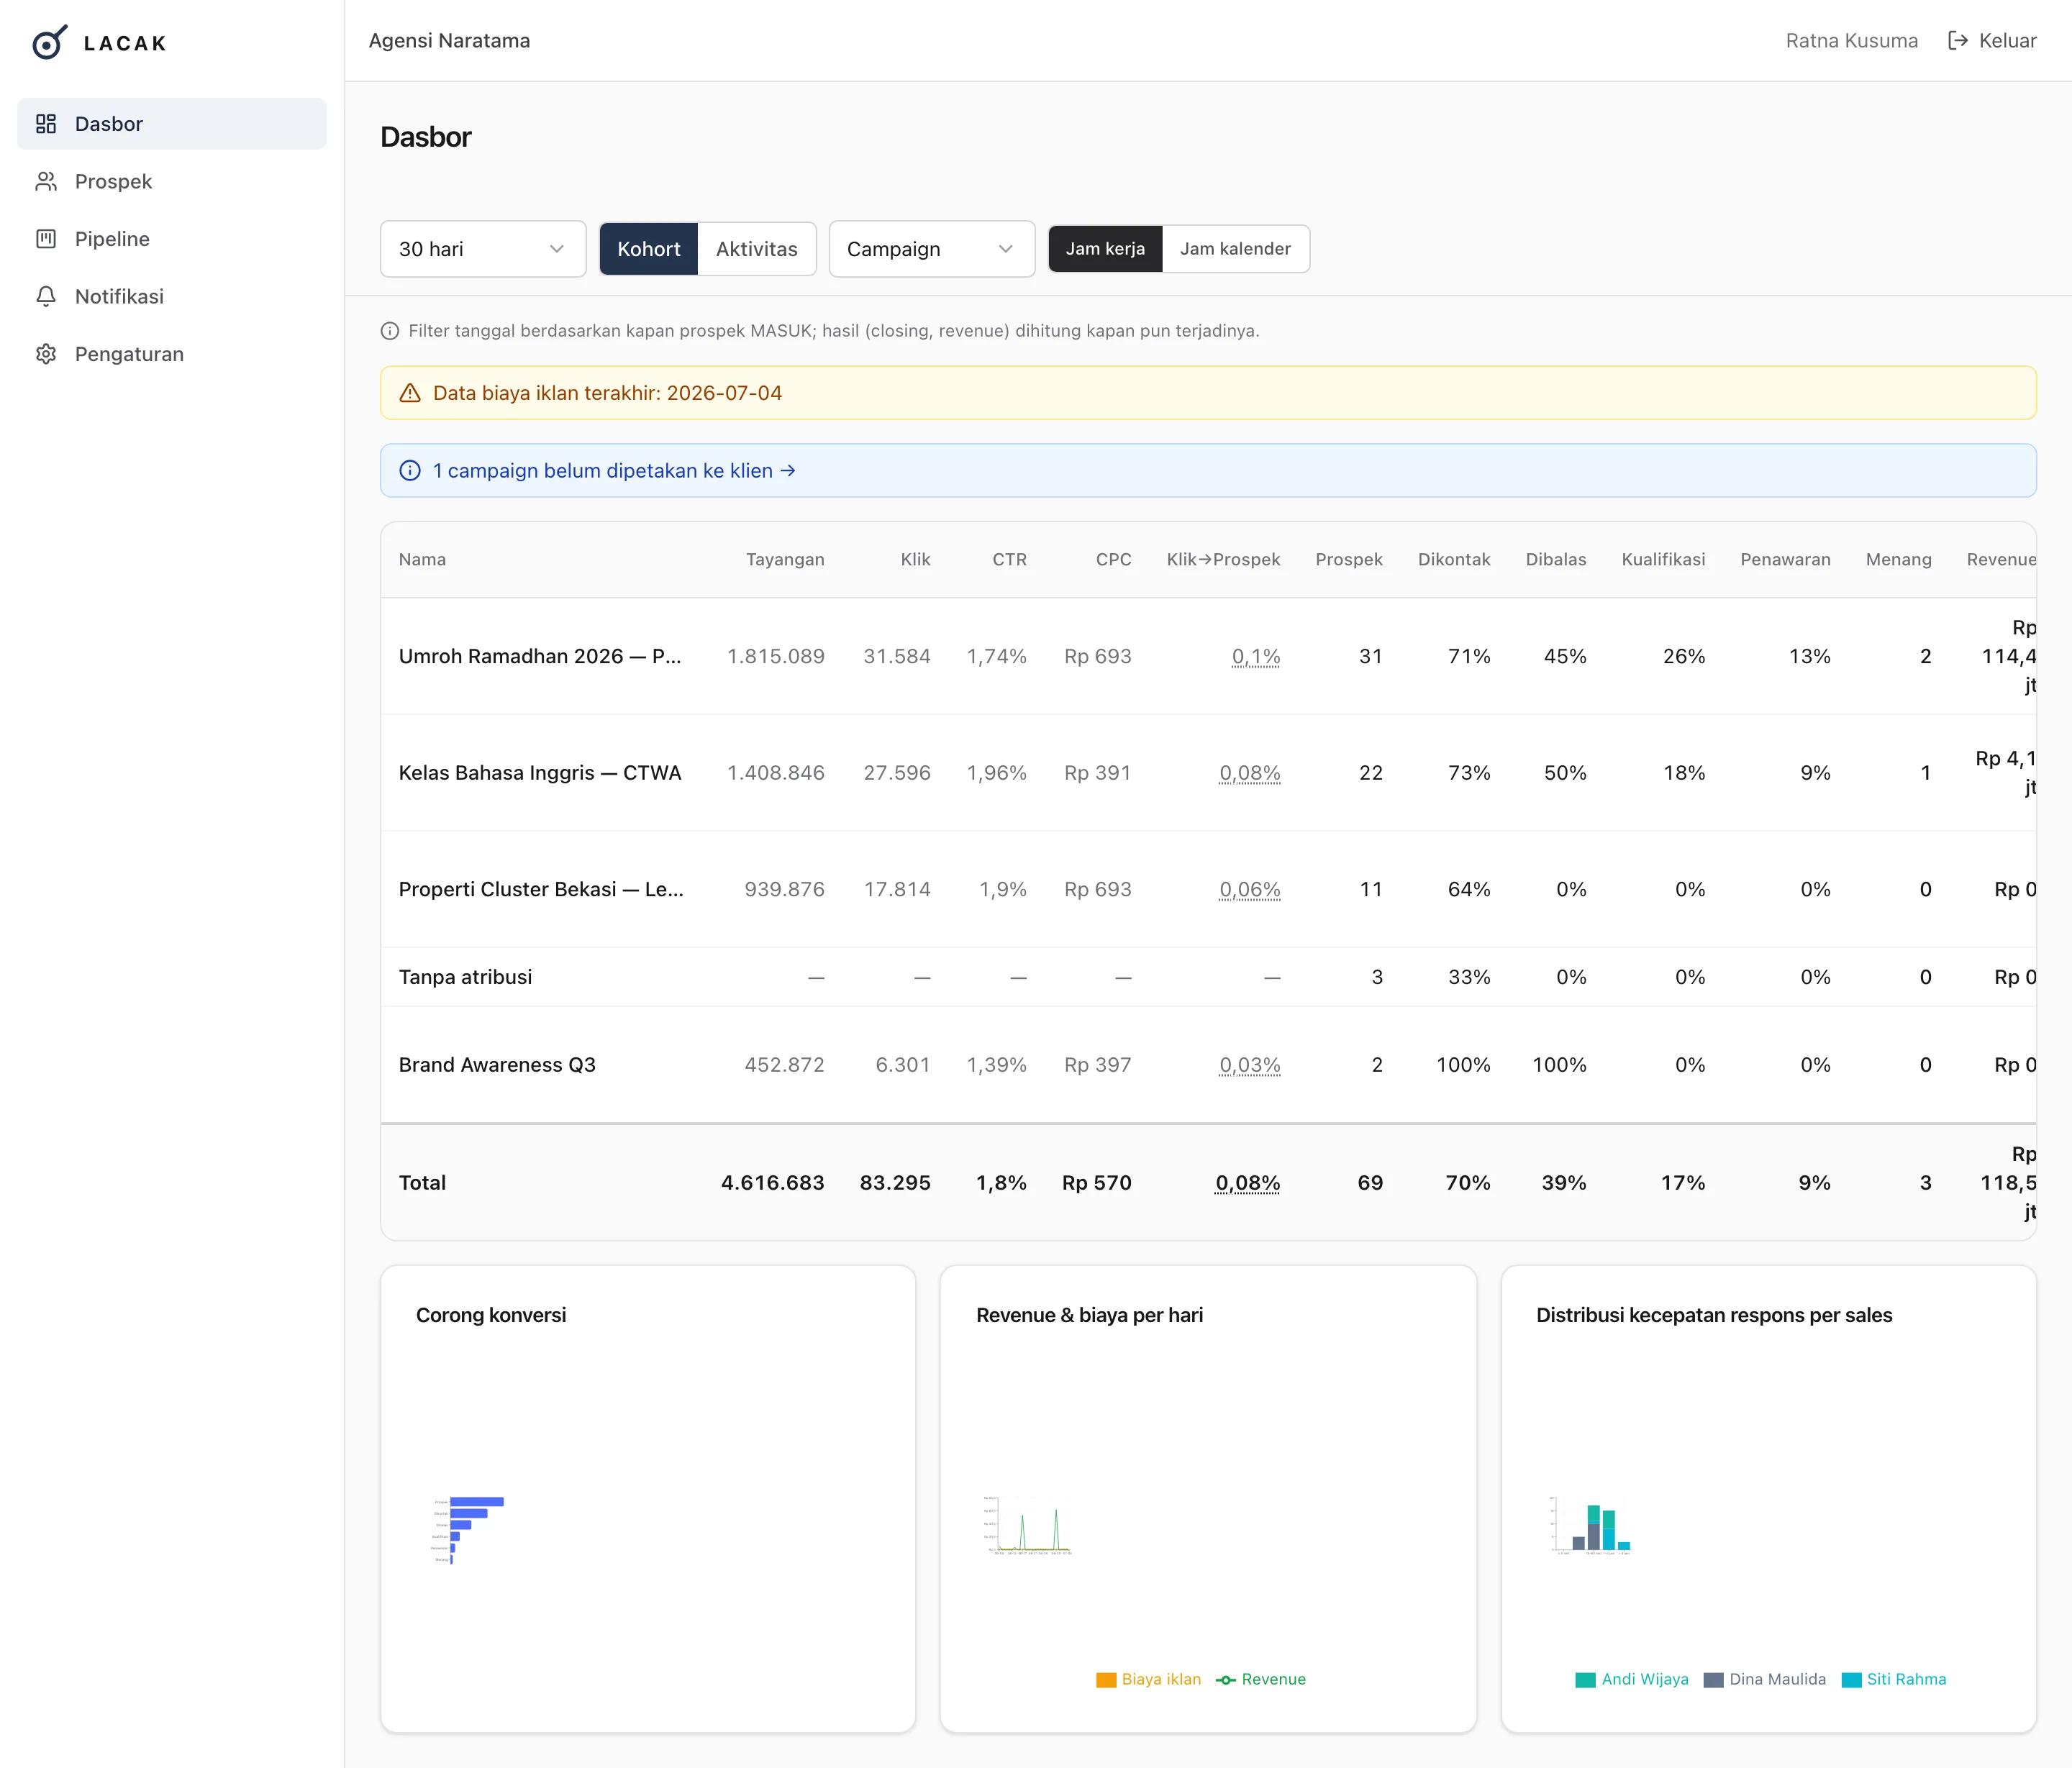Switch to Aktivitas view
2072x1768 pixels.
[x=757, y=249]
